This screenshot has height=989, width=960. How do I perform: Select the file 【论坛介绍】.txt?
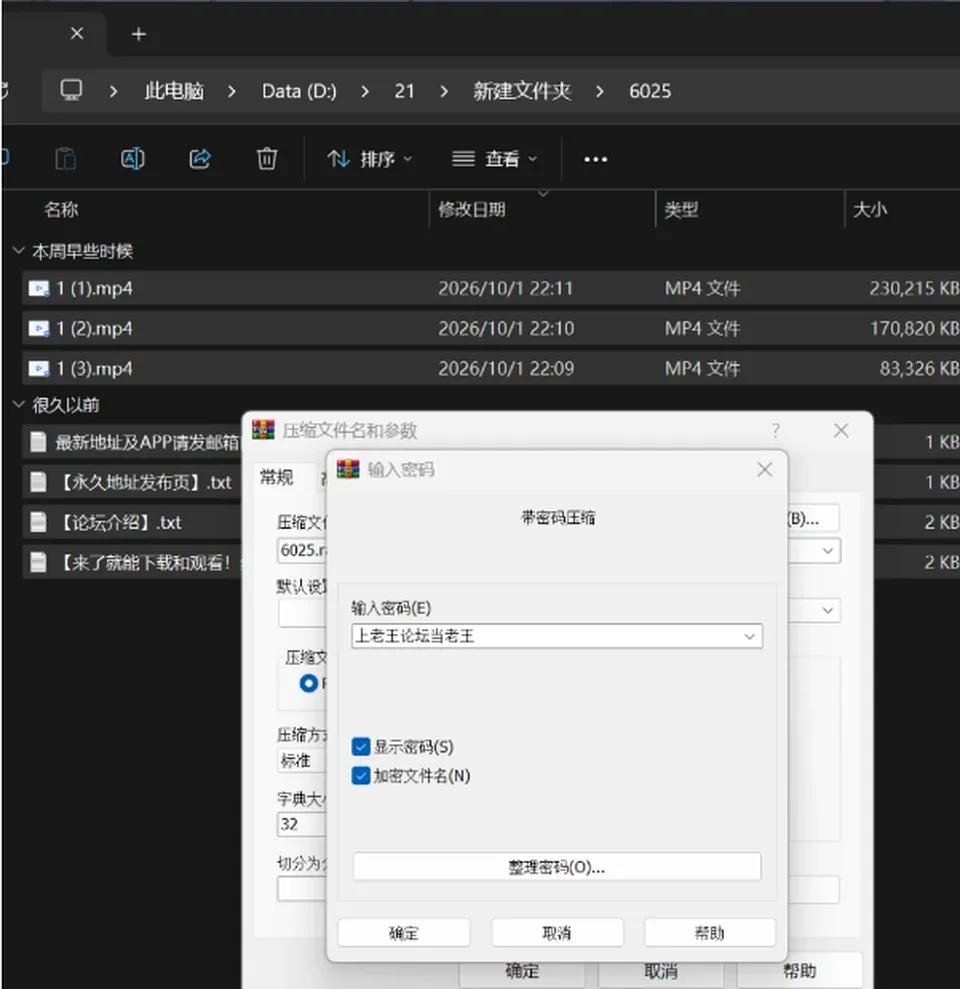(132, 522)
